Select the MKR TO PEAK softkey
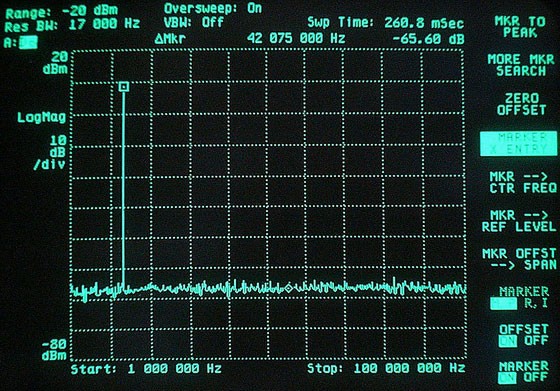This screenshot has width=560, height=391. [520, 27]
